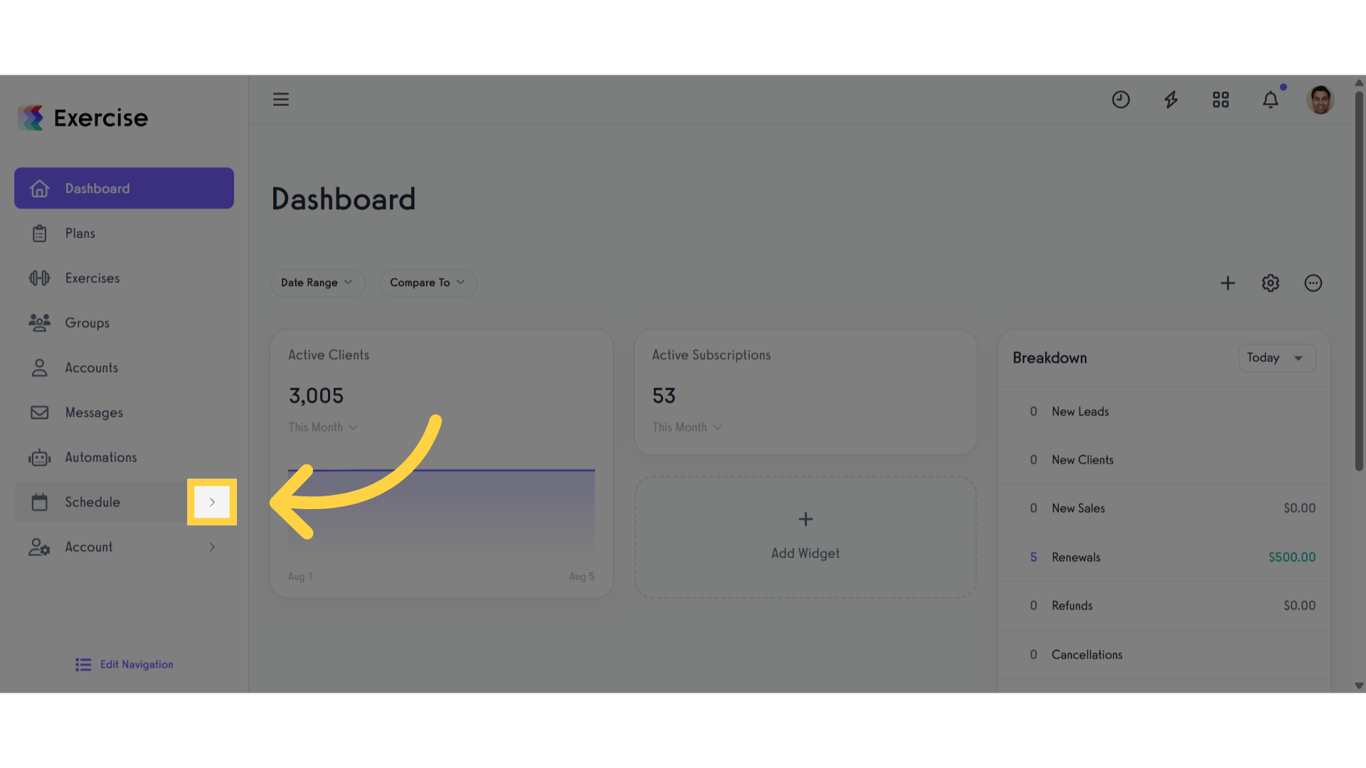Open Automations in sidebar
The image size is (1366, 768).
tap(100, 457)
